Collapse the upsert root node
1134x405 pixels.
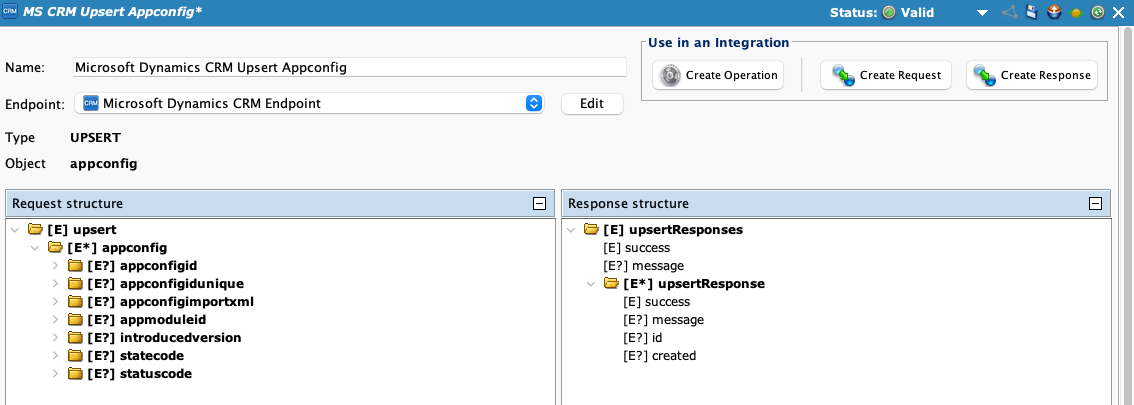15,229
